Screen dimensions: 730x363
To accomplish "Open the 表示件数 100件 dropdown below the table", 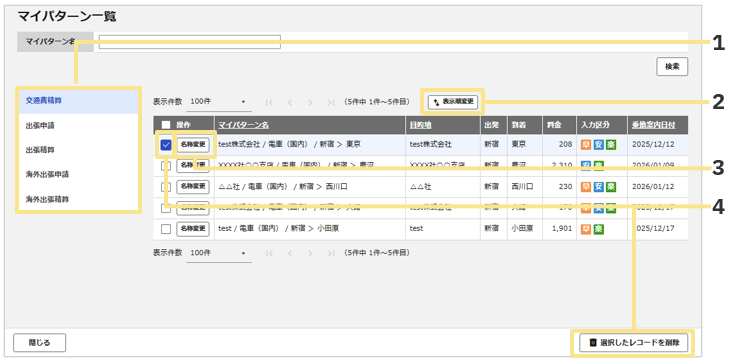I will click(219, 253).
